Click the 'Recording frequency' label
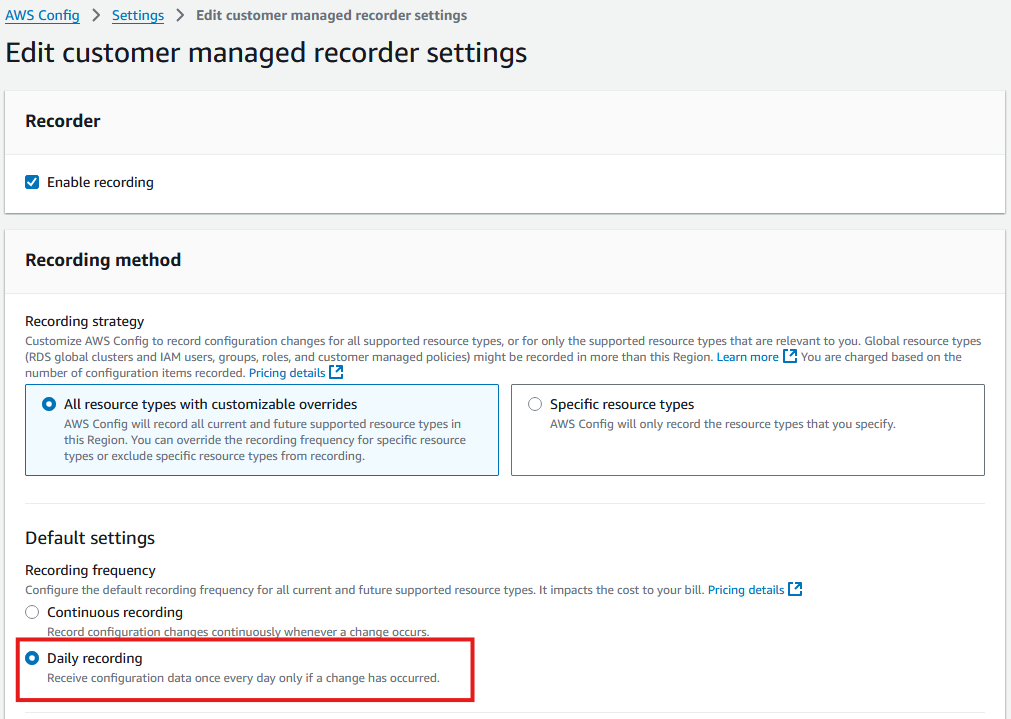This screenshot has height=719, width=1011. click(90, 570)
